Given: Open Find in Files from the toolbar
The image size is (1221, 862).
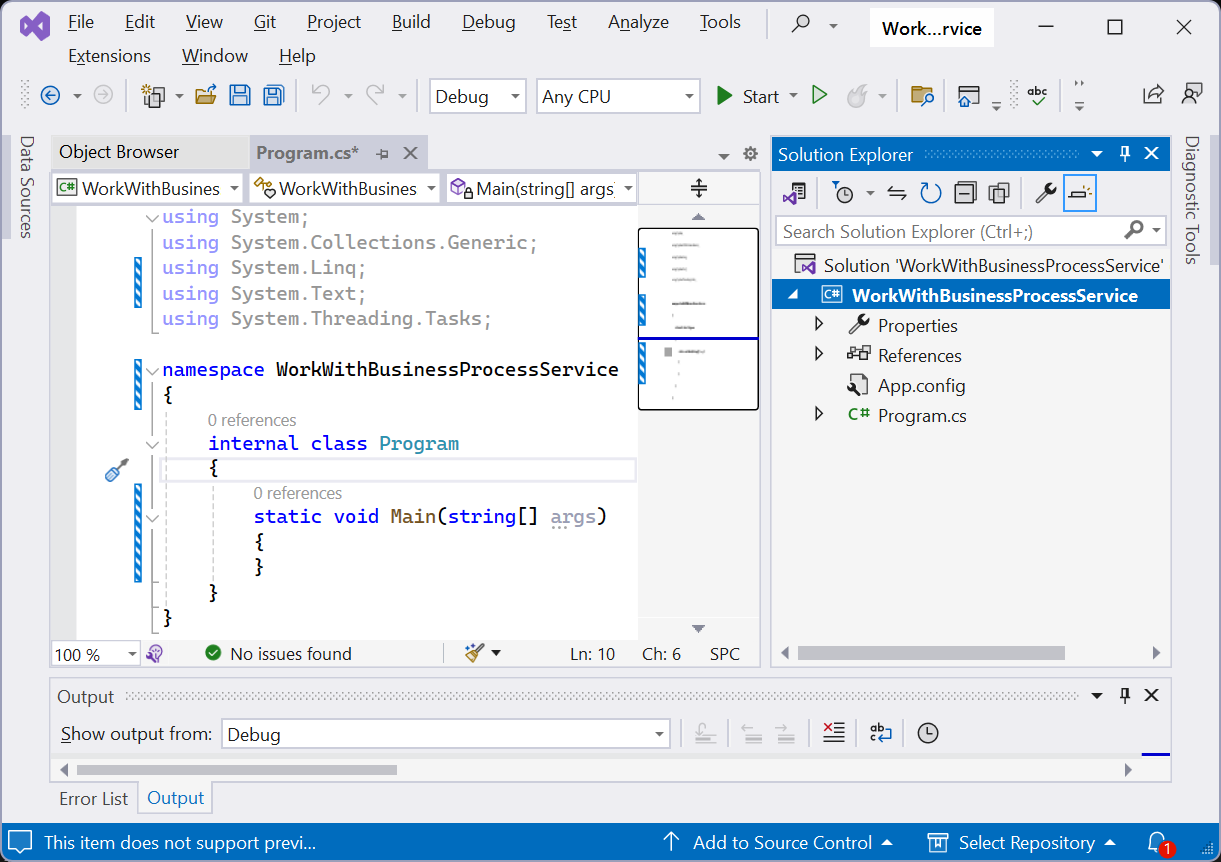Looking at the screenshot, I should [922, 96].
